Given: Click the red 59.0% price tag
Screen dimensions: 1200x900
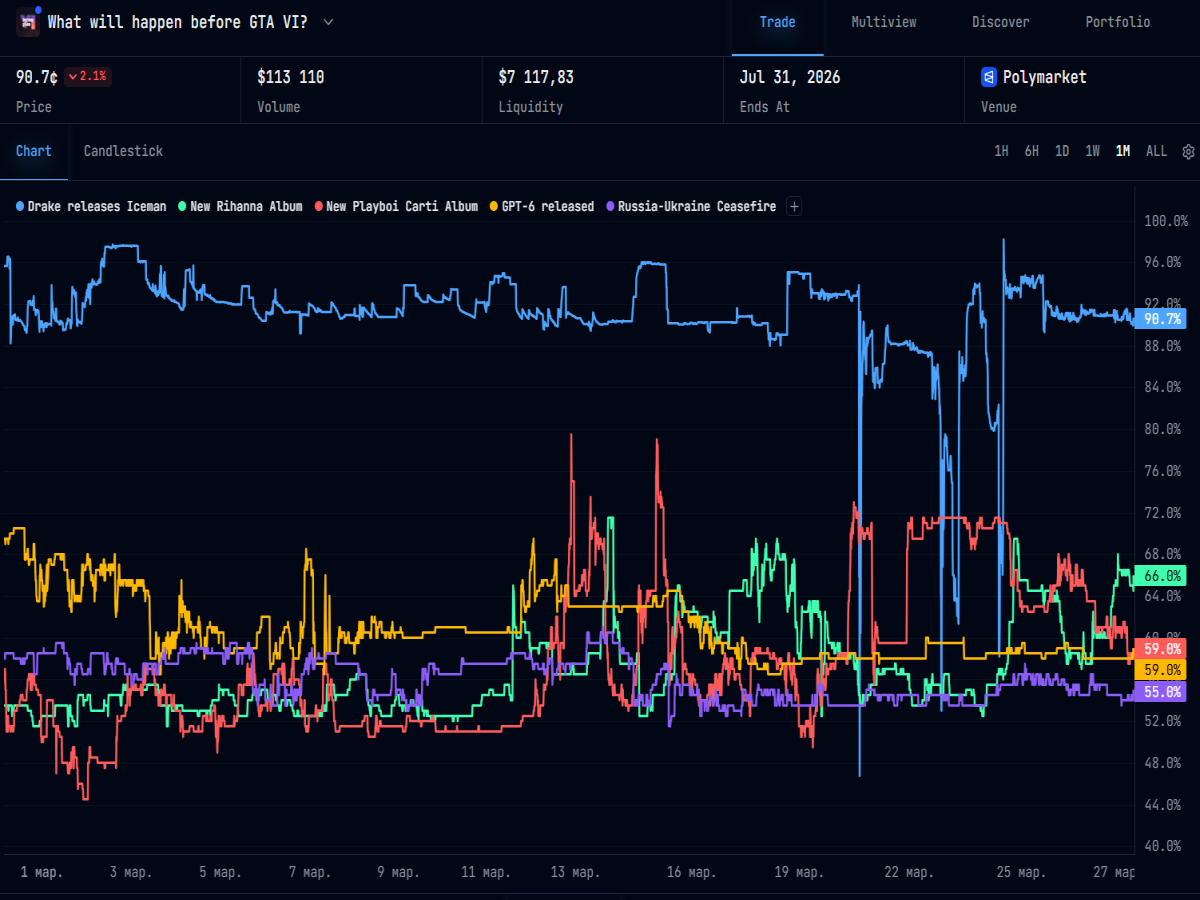Looking at the screenshot, I should coord(1161,648).
